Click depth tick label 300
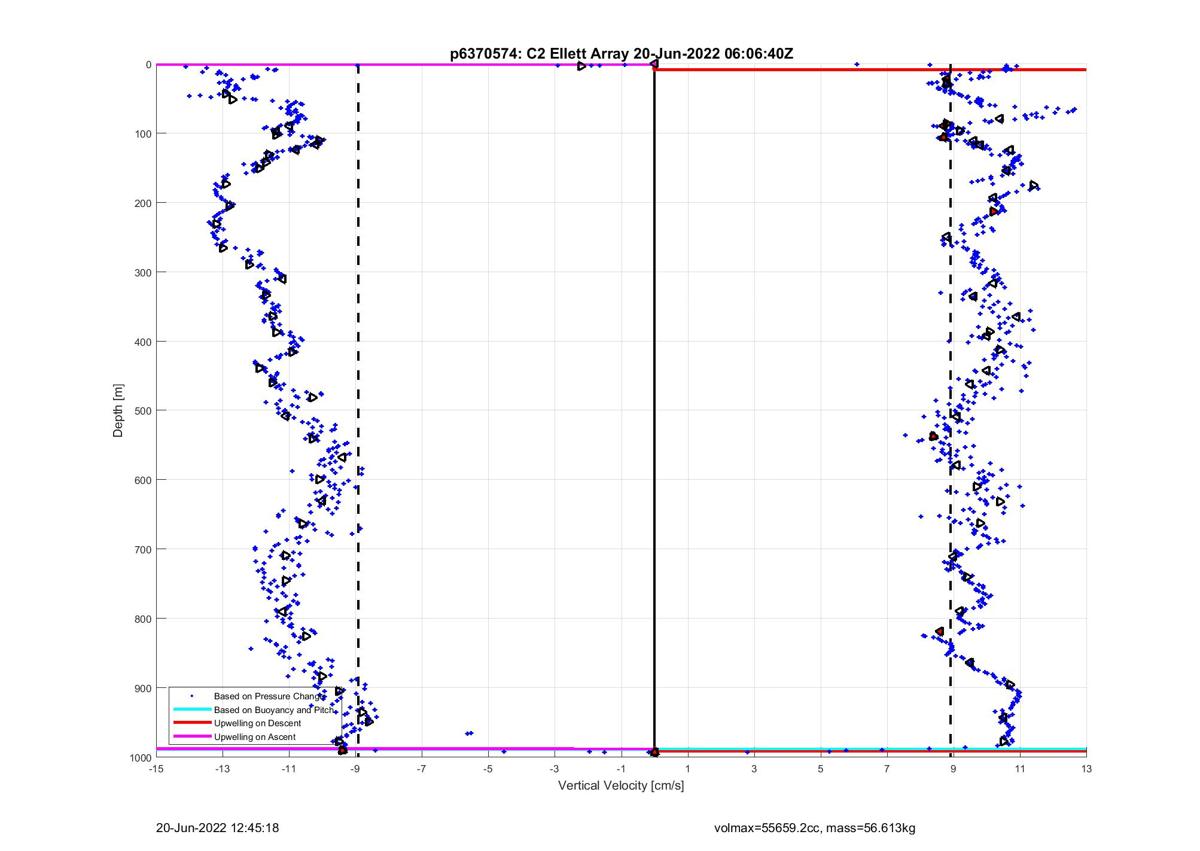 [142, 272]
